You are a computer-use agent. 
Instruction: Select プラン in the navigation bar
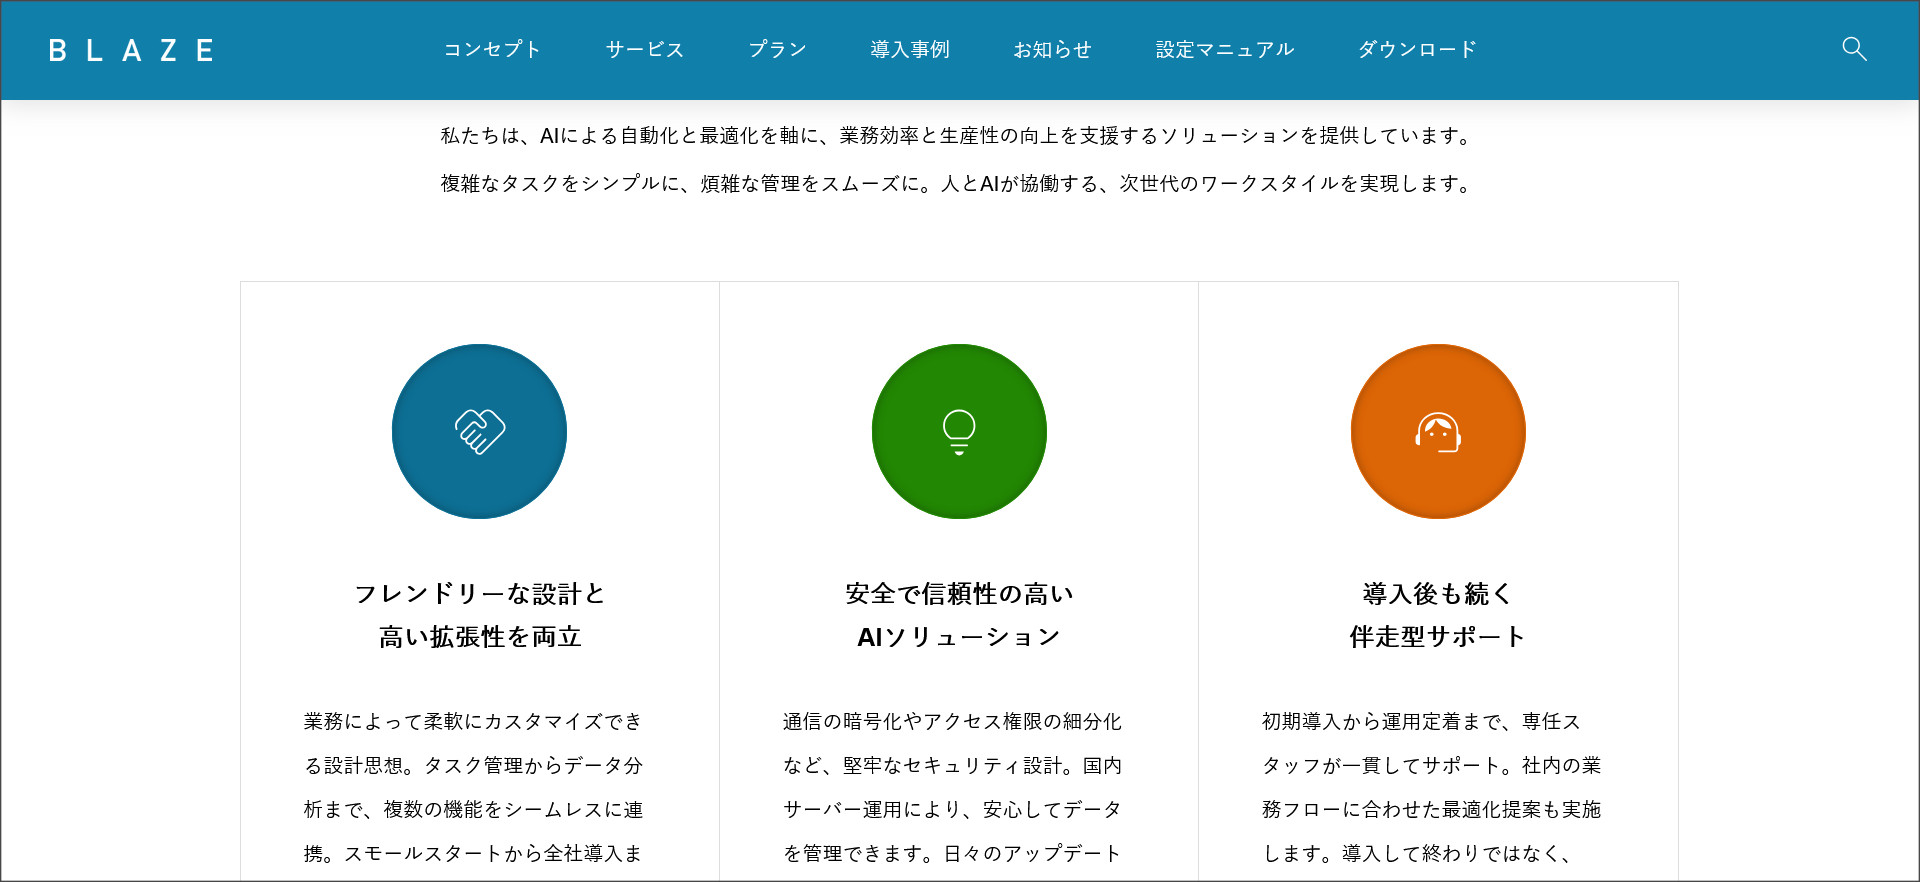pos(777,49)
